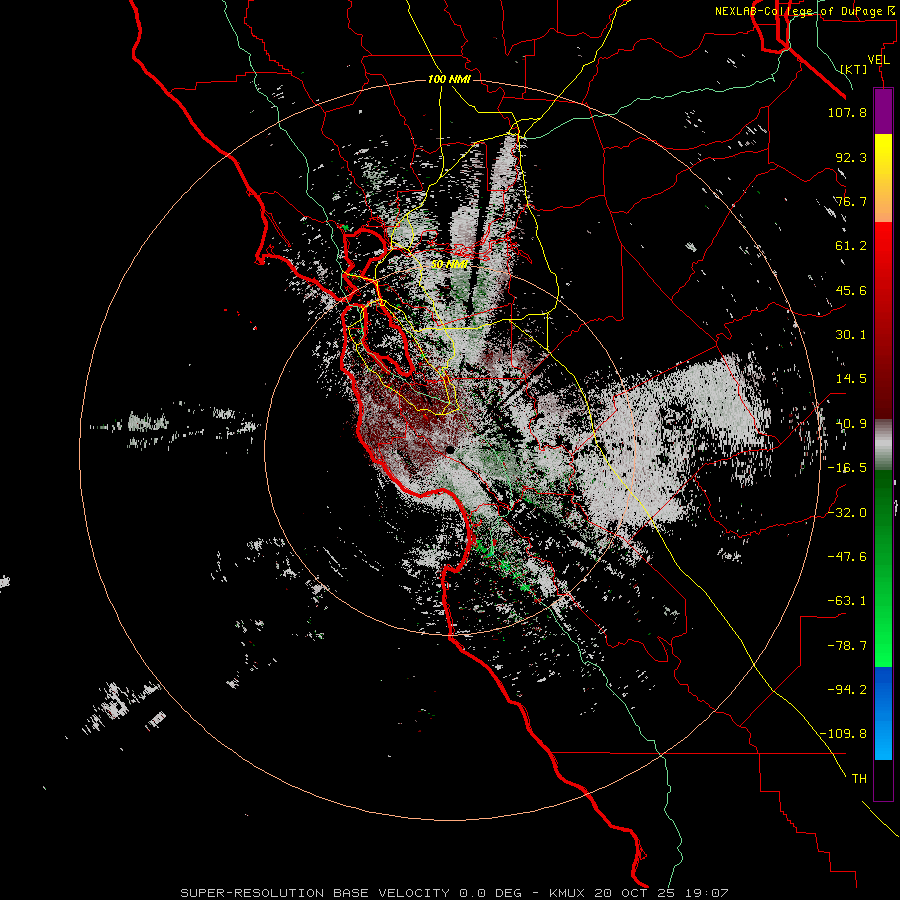The height and width of the screenshot is (900, 900).
Task: Click the -94.2 scale value
Action: 847,690
